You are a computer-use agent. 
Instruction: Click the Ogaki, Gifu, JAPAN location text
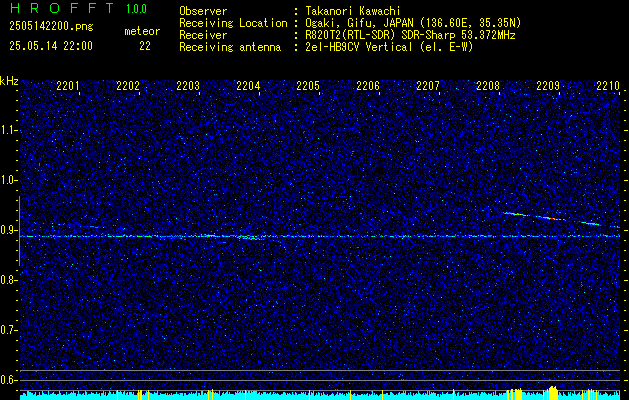pyautogui.click(x=413, y=23)
